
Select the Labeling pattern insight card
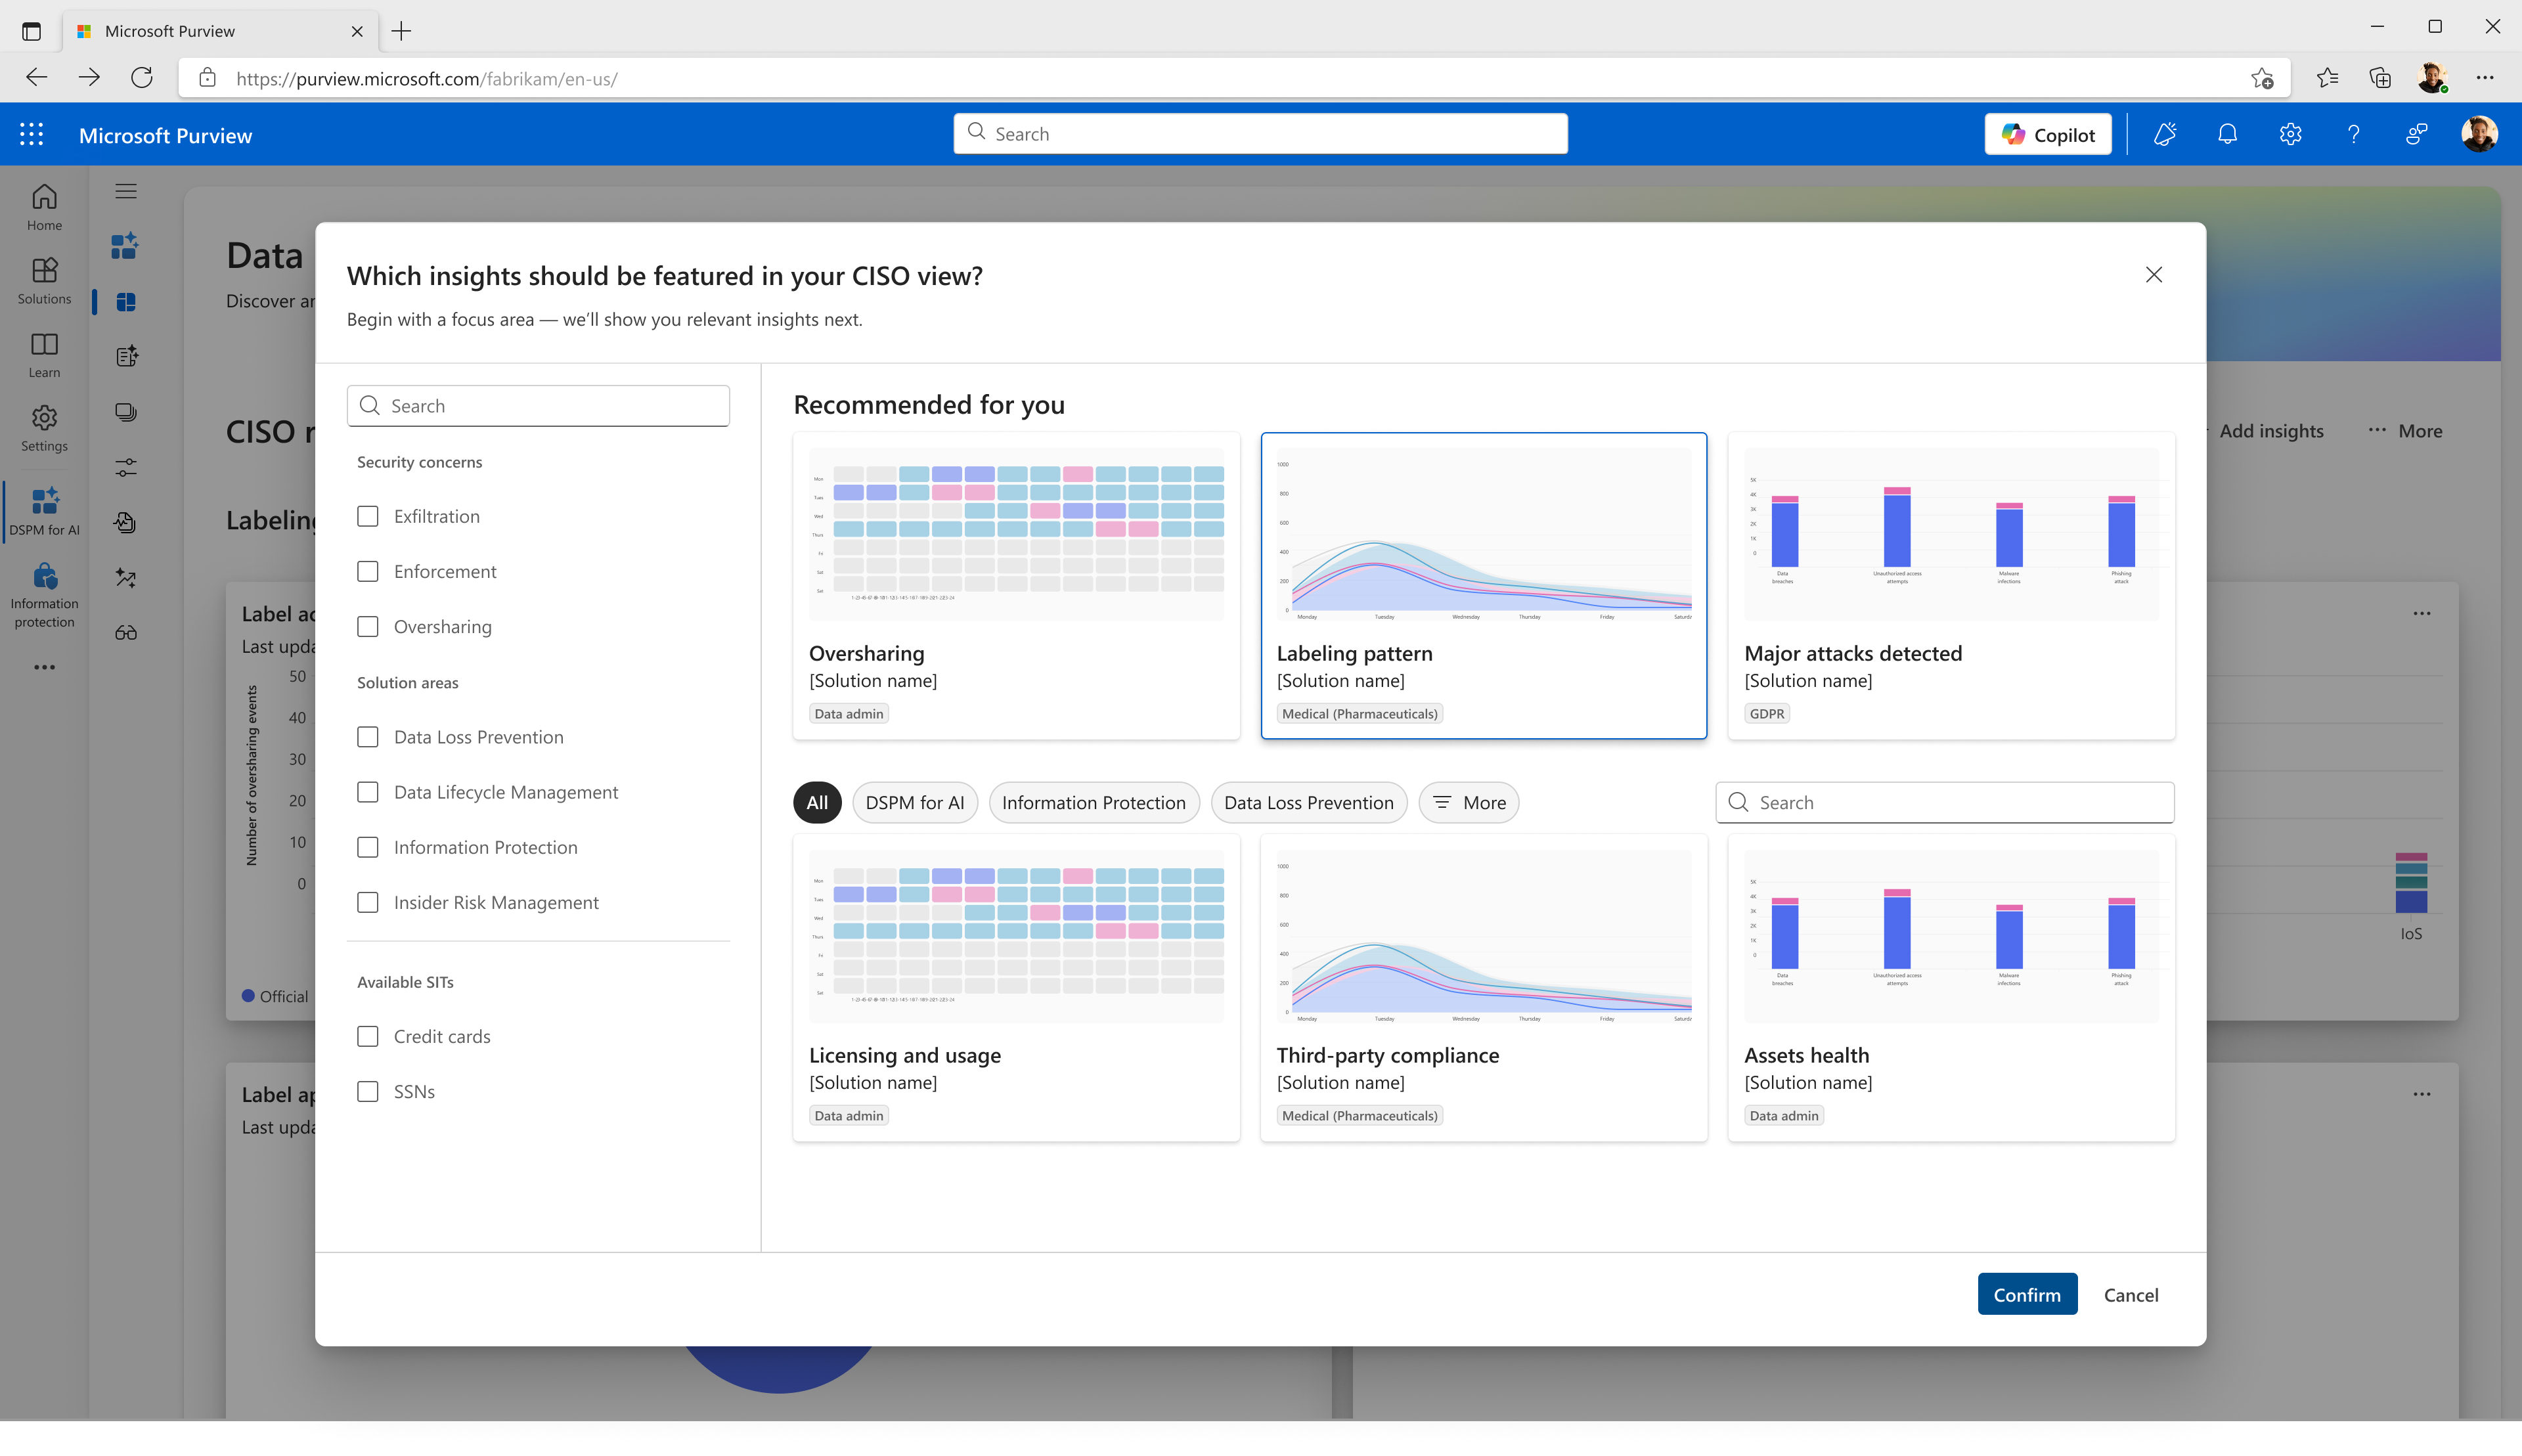pos(1484,586)
